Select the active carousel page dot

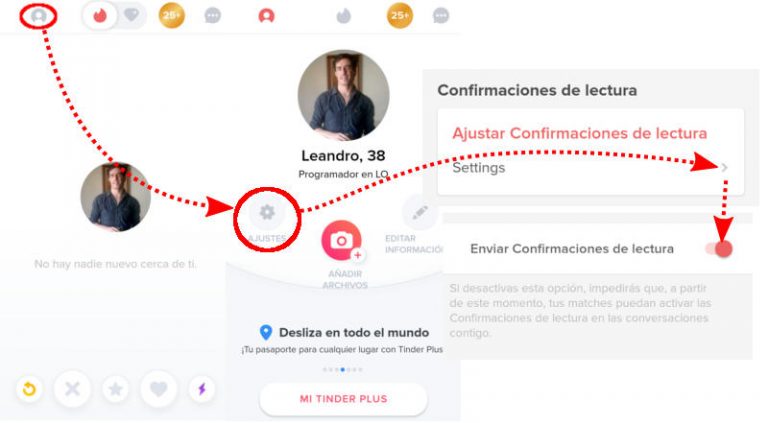click(x=342, y=370)
